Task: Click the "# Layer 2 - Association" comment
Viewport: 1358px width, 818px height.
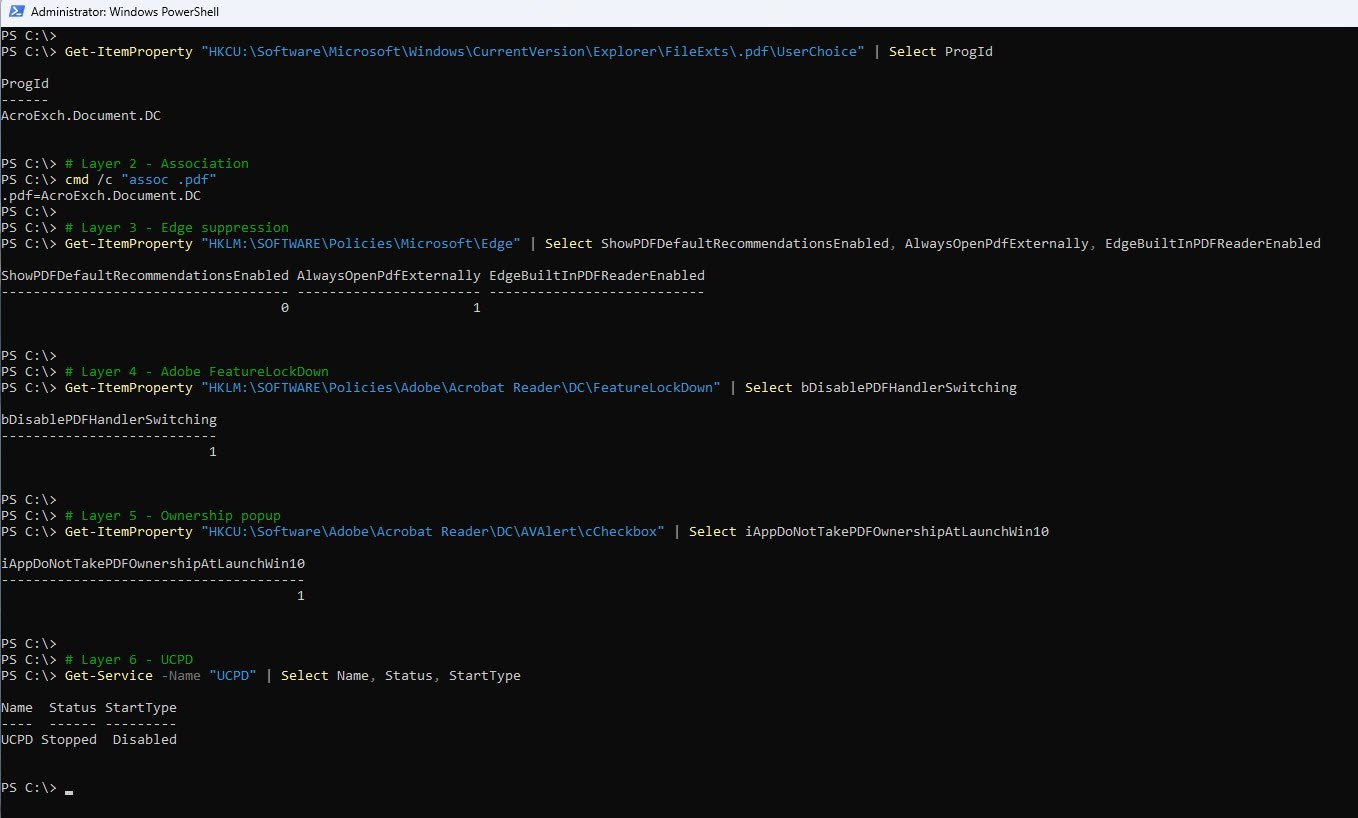Action: tap(156, 163)
